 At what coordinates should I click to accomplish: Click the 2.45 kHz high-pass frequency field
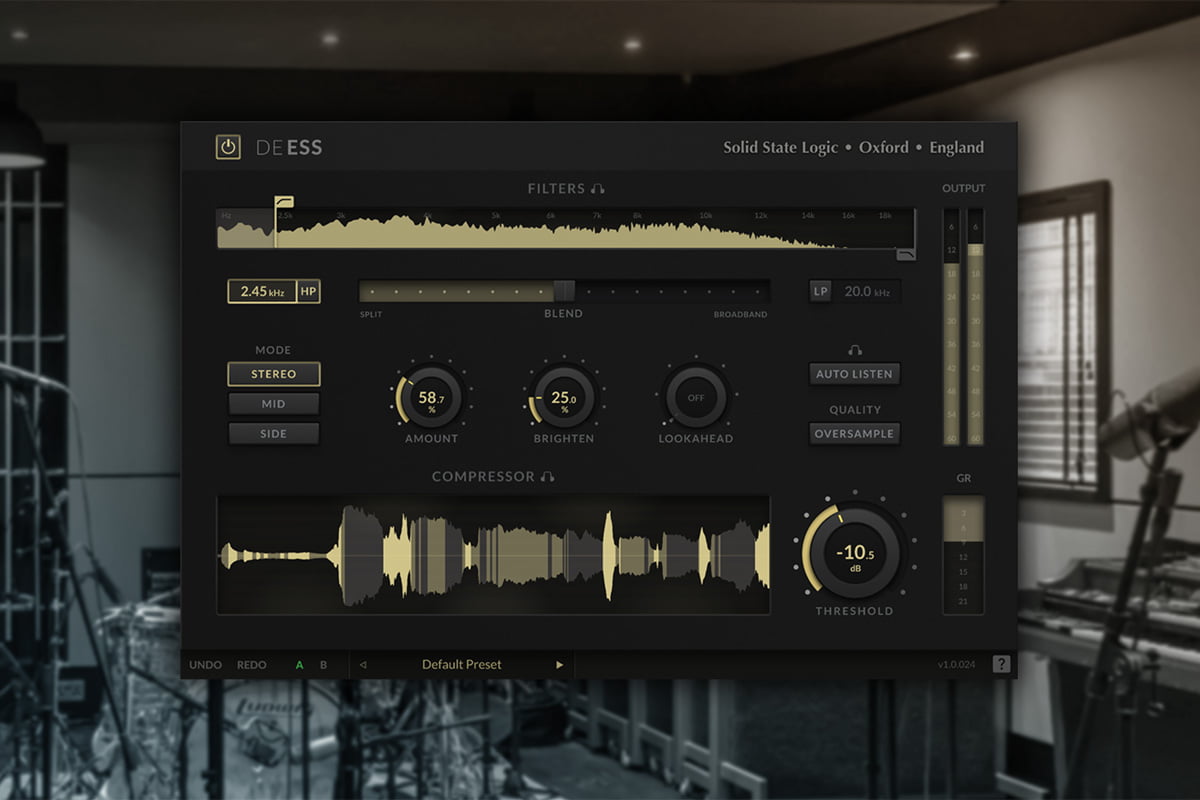262,292
